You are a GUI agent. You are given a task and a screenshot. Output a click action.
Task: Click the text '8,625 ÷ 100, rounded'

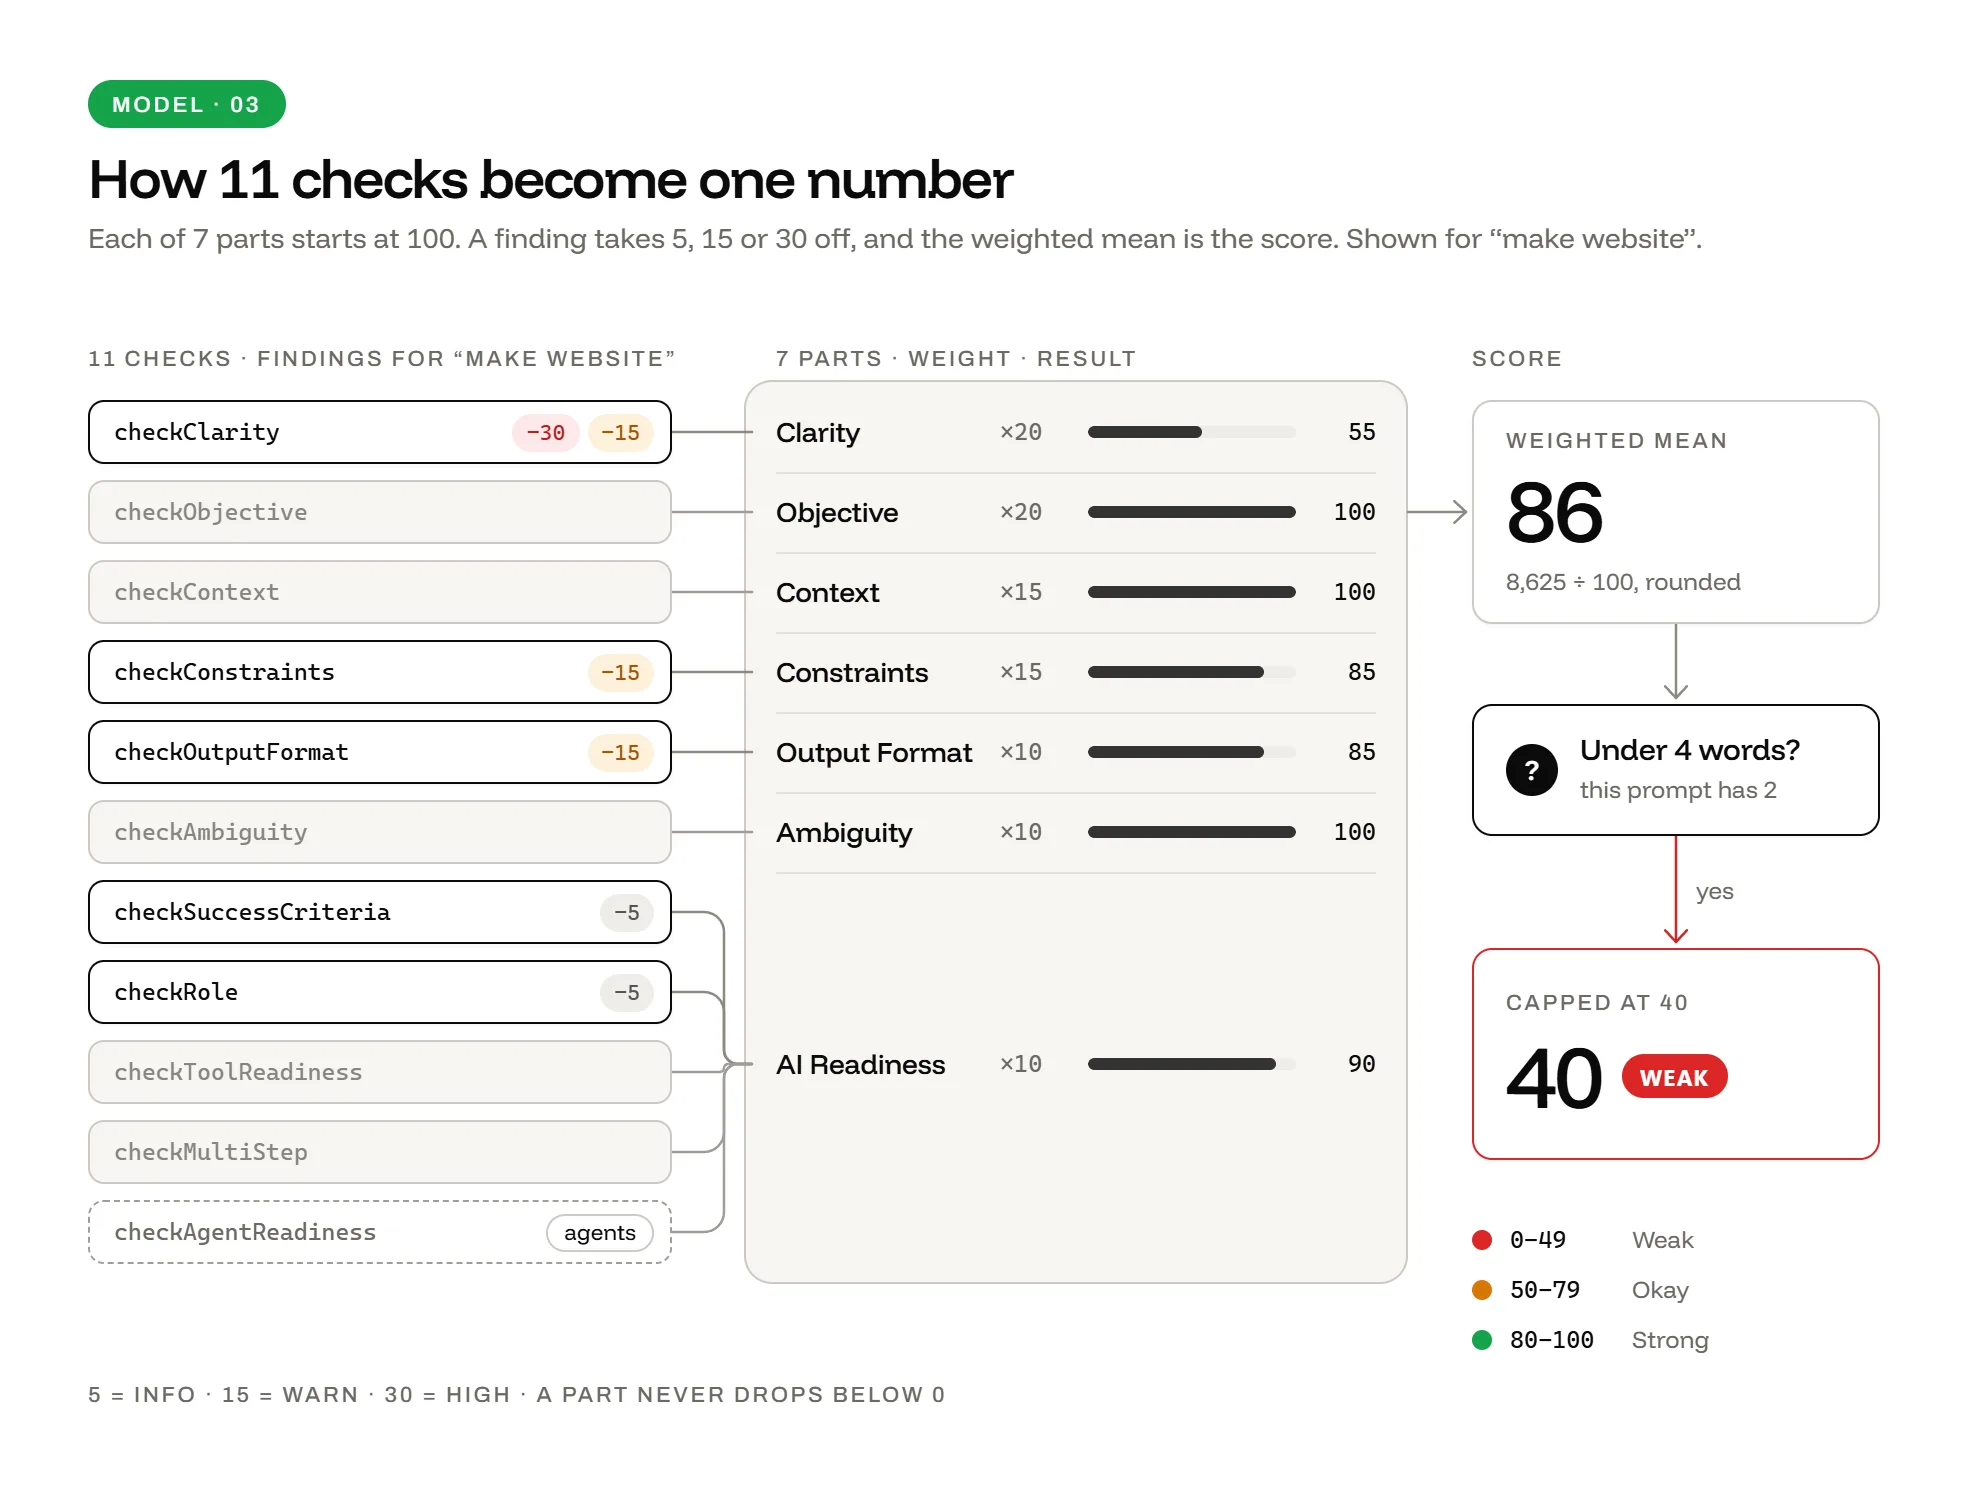coord(1623,582)
